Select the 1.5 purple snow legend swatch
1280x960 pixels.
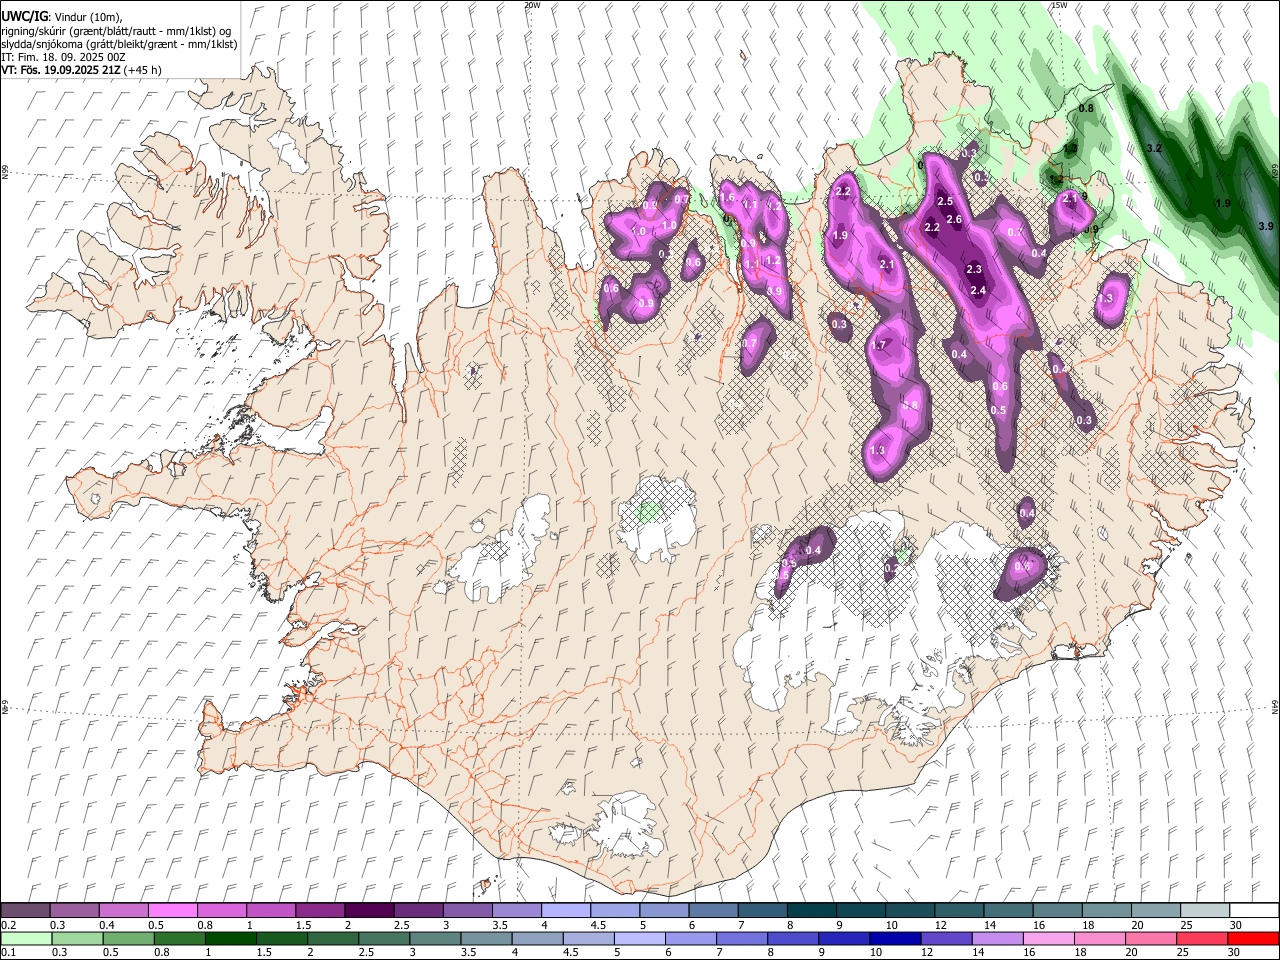pyautogui.click(x=320, y=911)
